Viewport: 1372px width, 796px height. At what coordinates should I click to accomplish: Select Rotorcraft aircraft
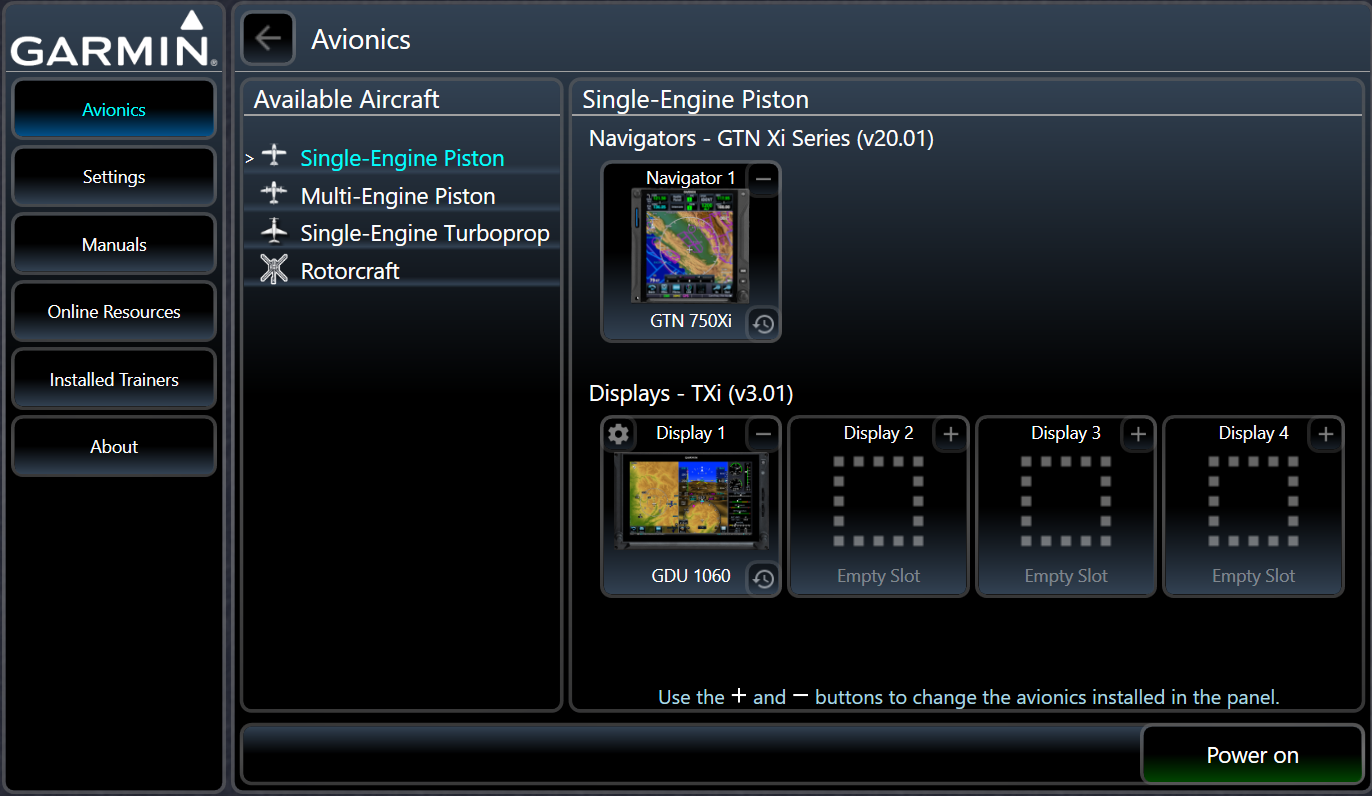point(402,271)
